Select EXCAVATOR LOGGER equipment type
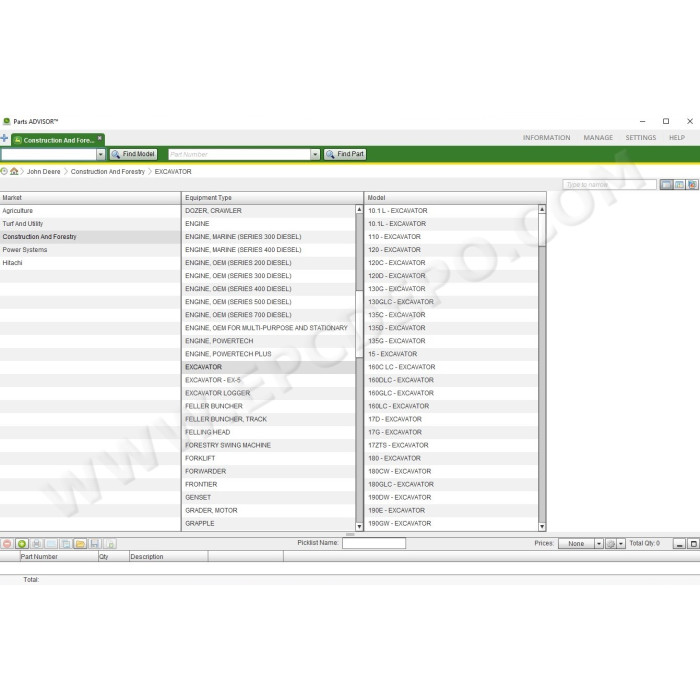Image resolution: width=700 pixels, height=700 pixels. pos(269,393)
